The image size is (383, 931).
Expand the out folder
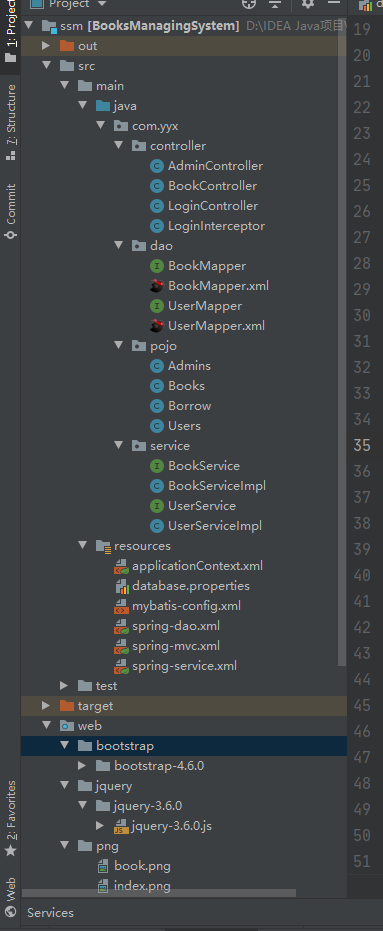(46, 46)
